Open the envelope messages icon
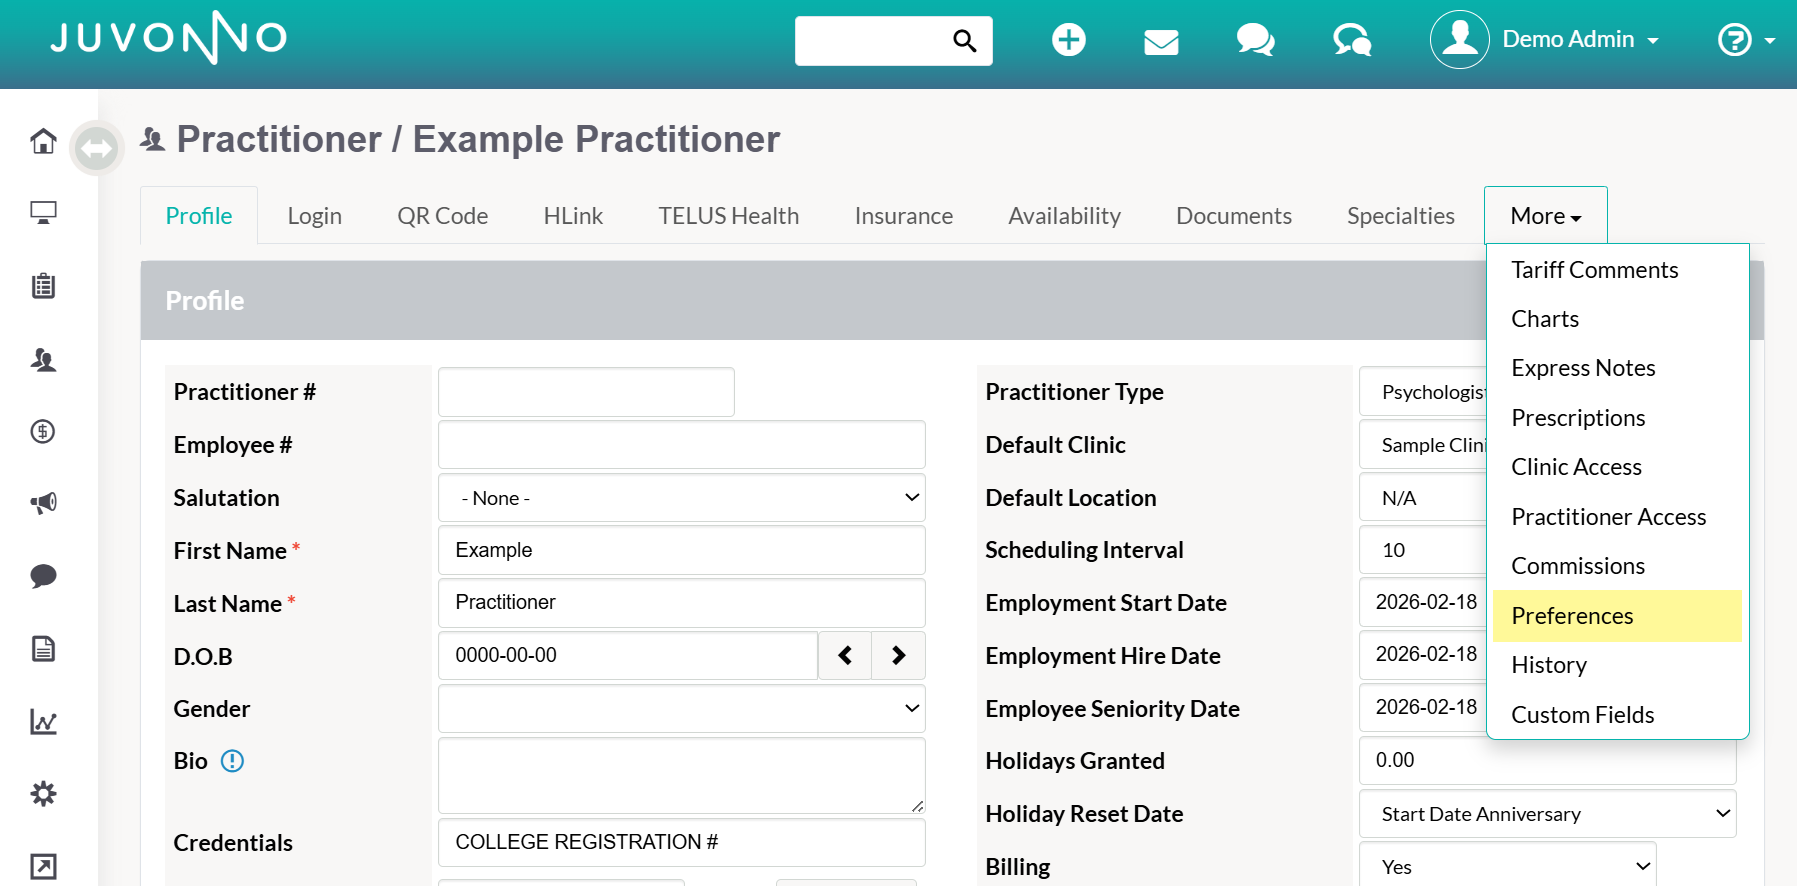 pyautogui.click(x=1161, y=41)
